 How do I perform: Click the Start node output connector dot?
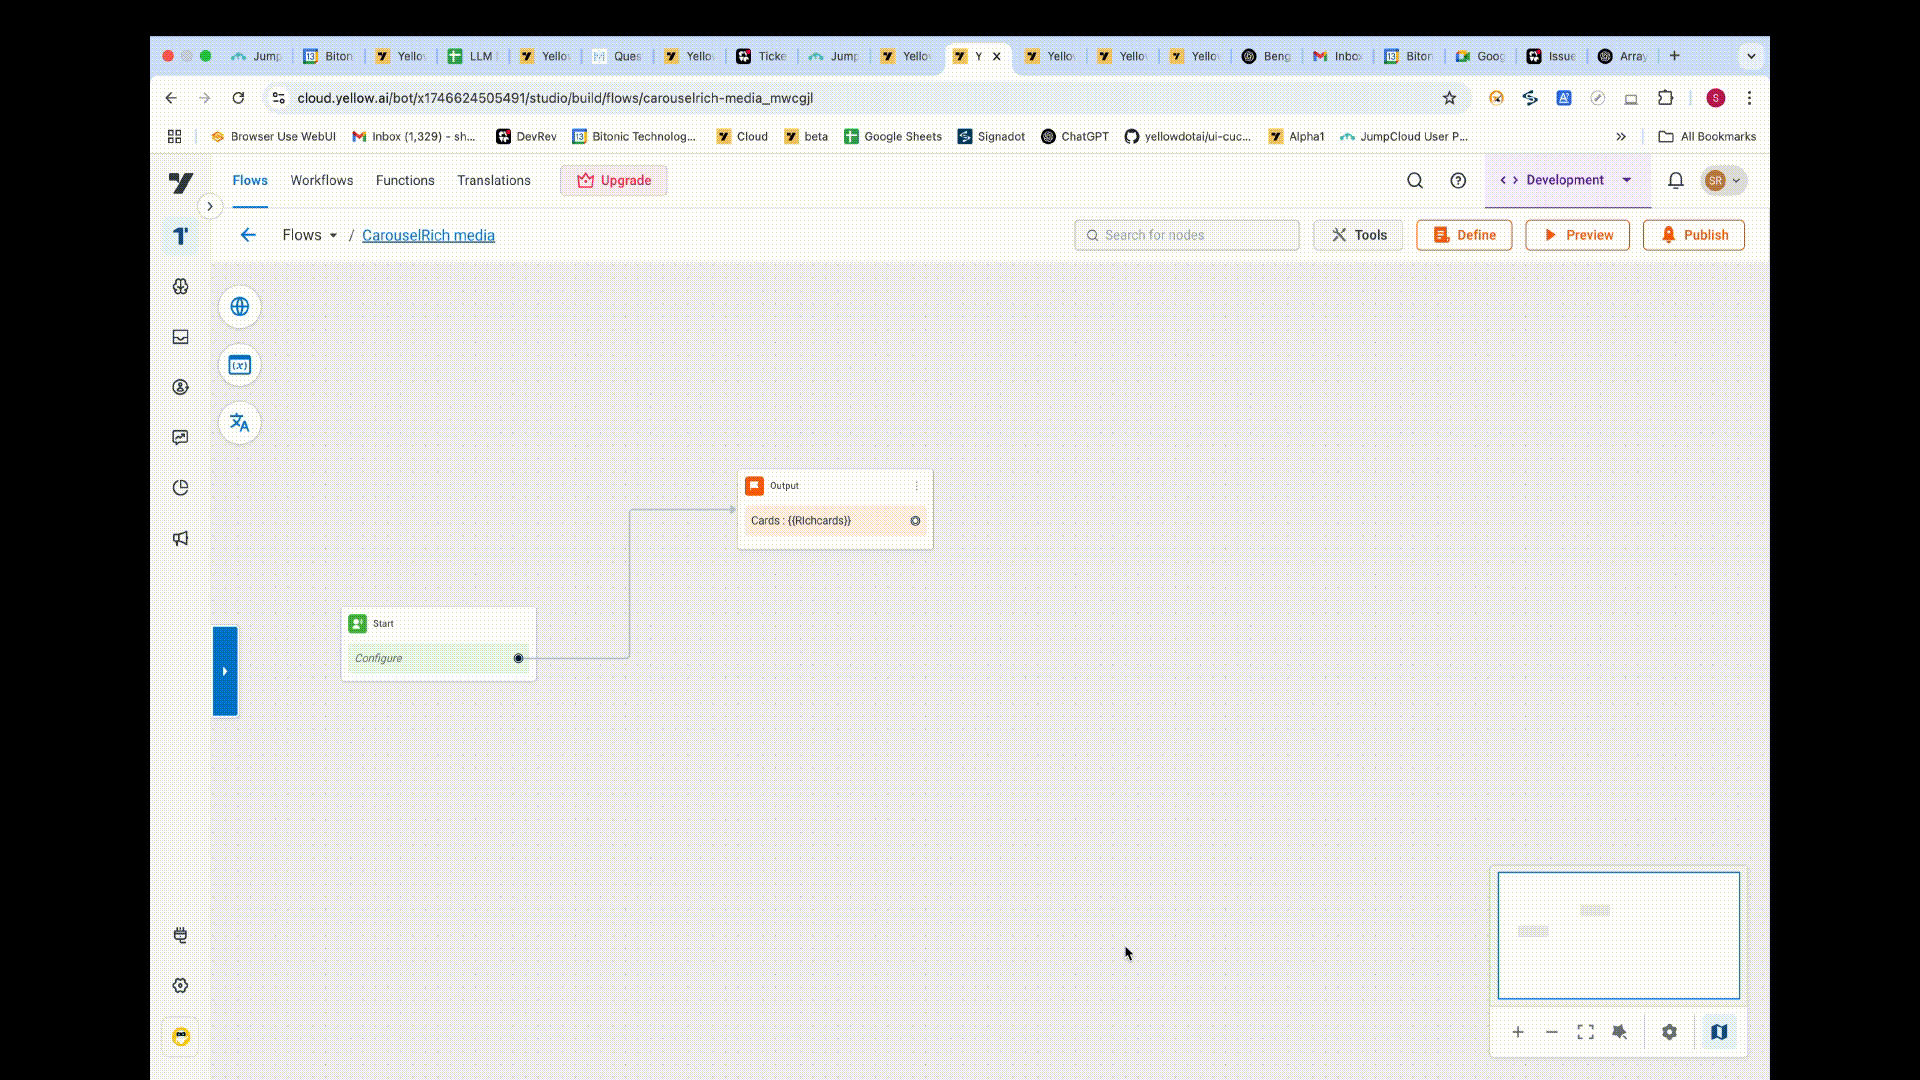(x=518, y=658)
